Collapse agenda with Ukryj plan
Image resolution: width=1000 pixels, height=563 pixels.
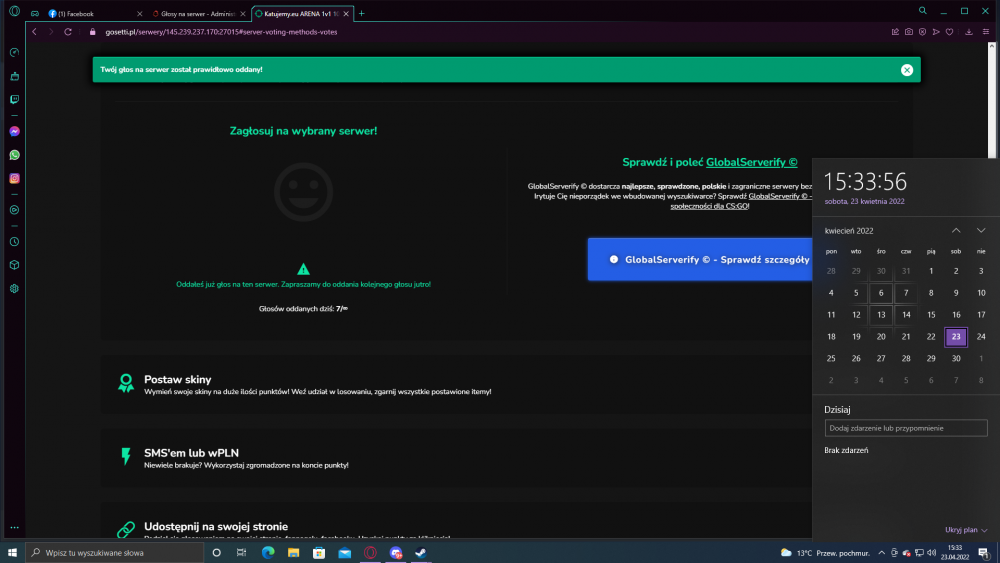(x=966, y=530)
